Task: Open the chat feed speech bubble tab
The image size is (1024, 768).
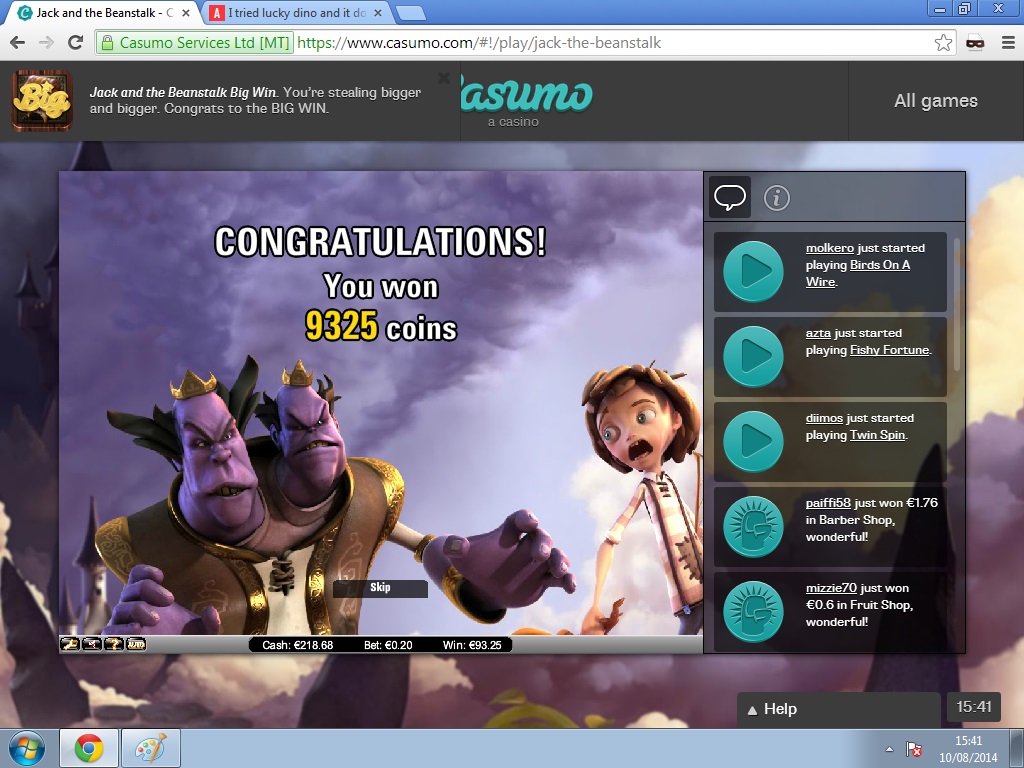Action: click(730, 197)
